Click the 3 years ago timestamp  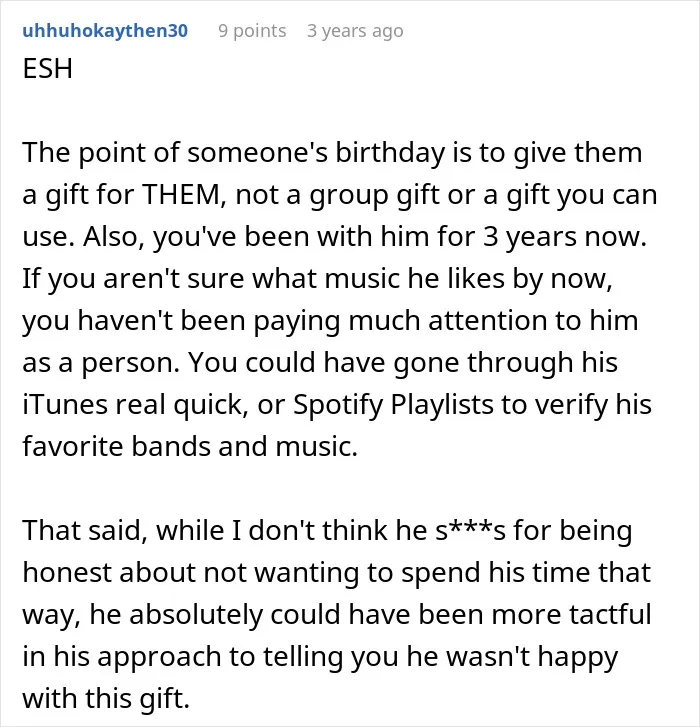coord(355,31)
